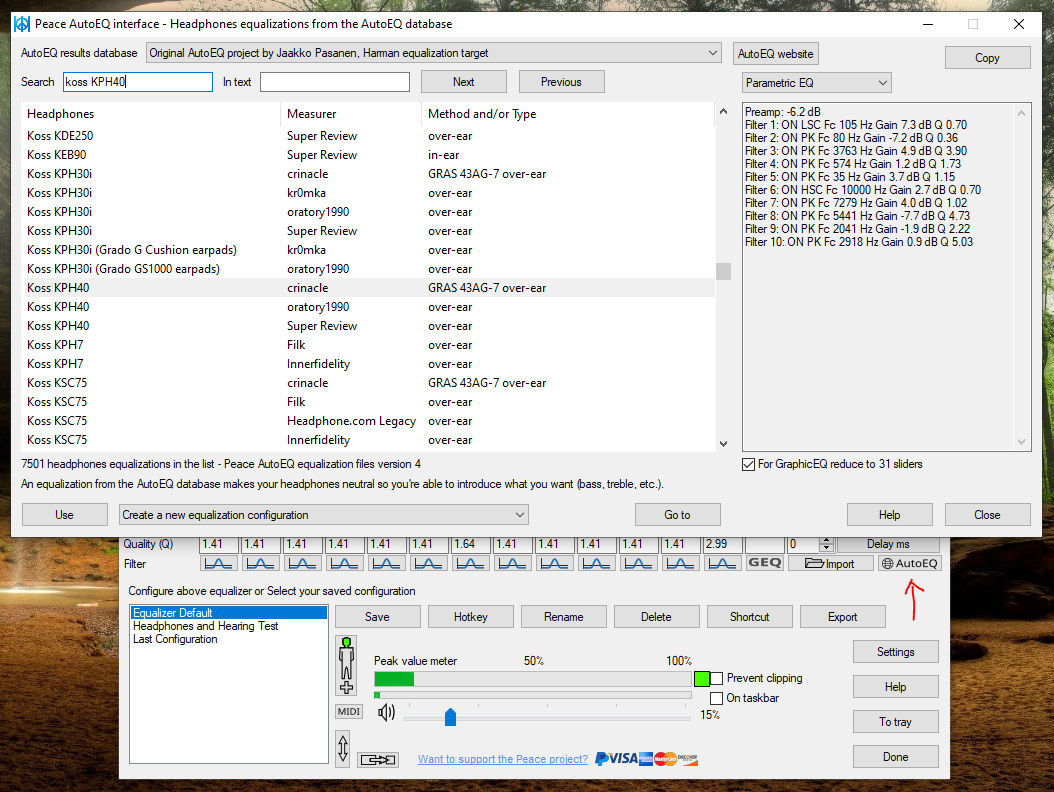This screenshot has height=792, width=1054.
Task: Open AutoEQ via the globe button
Action: pyautogui.click(x=909, y=563)
